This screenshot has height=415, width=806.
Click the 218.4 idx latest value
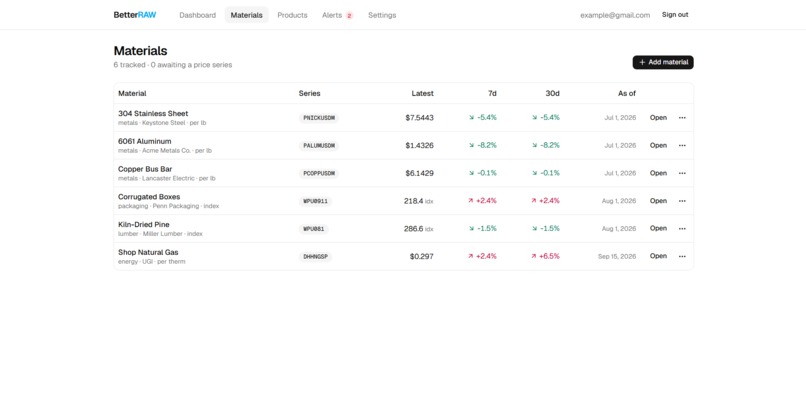tap(418, 201)
